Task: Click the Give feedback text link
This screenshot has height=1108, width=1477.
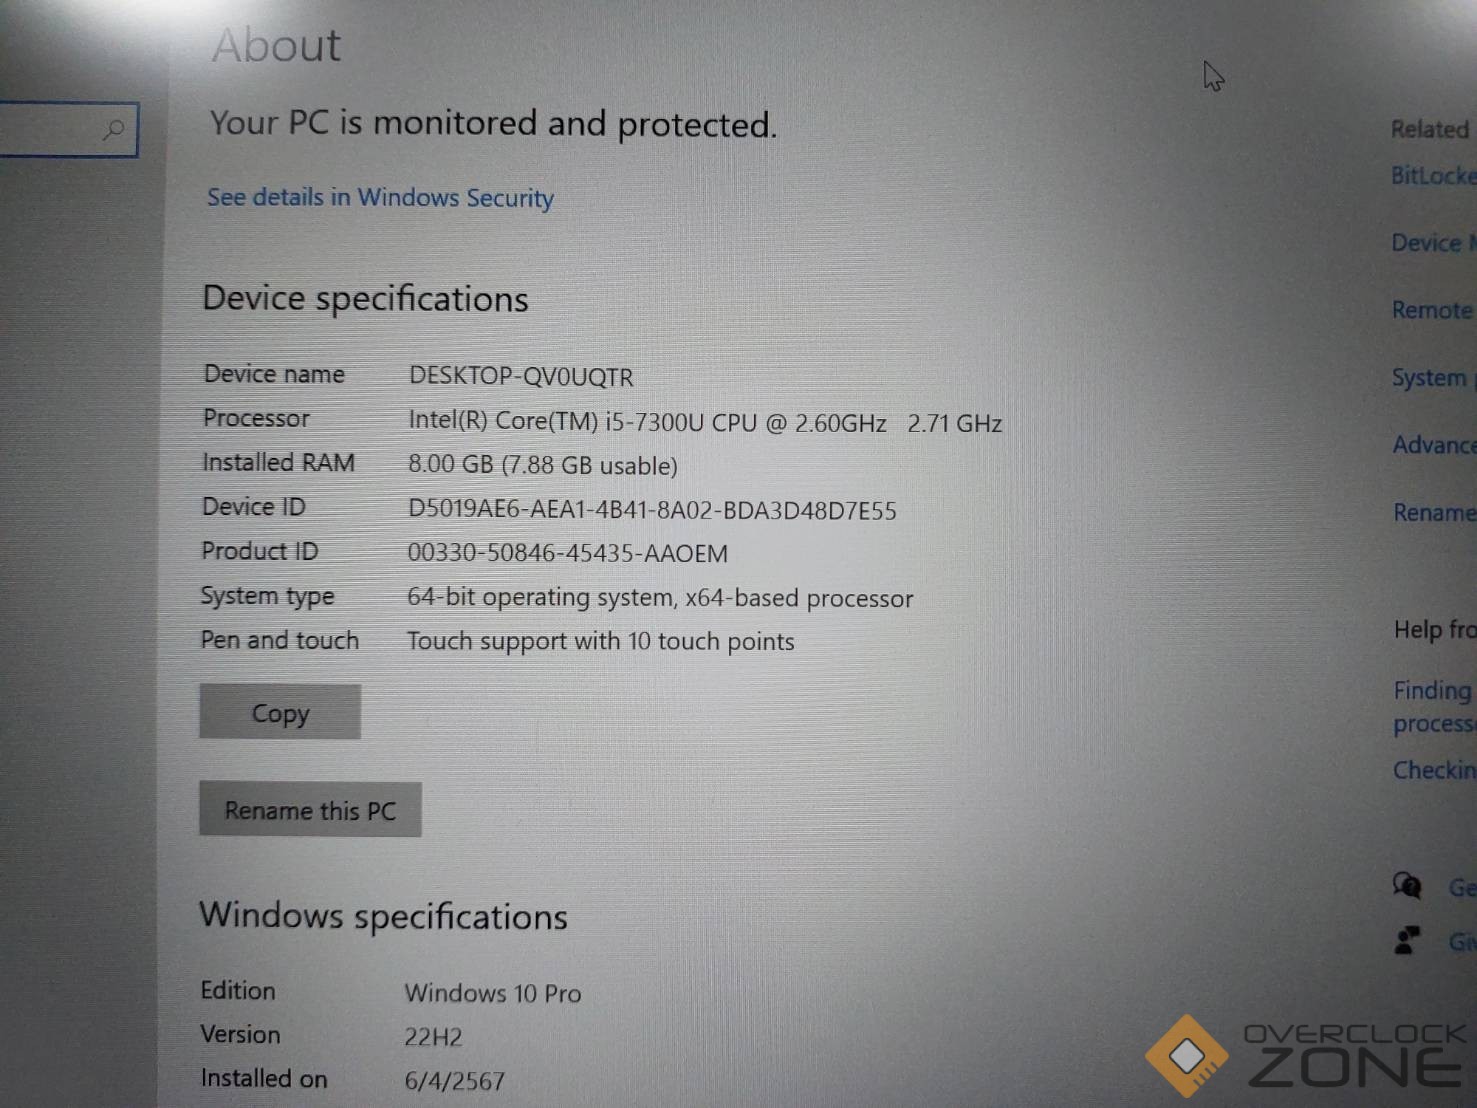Action: tap(1462, 941)
